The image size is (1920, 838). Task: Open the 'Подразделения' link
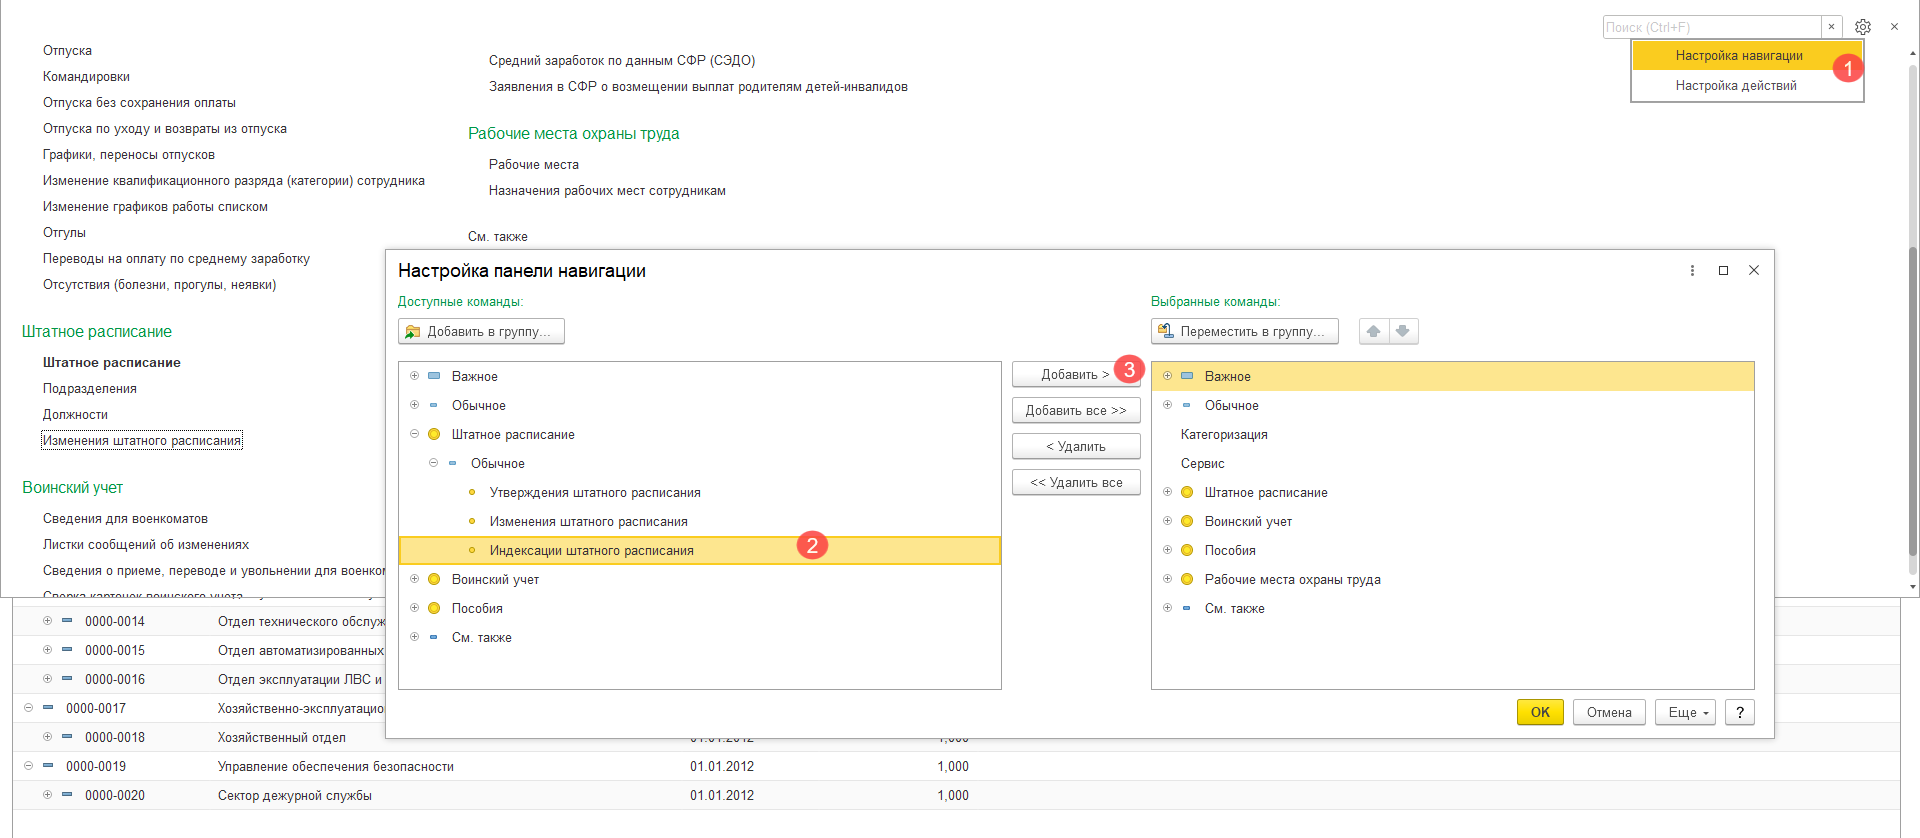click(x=90, y=389)
